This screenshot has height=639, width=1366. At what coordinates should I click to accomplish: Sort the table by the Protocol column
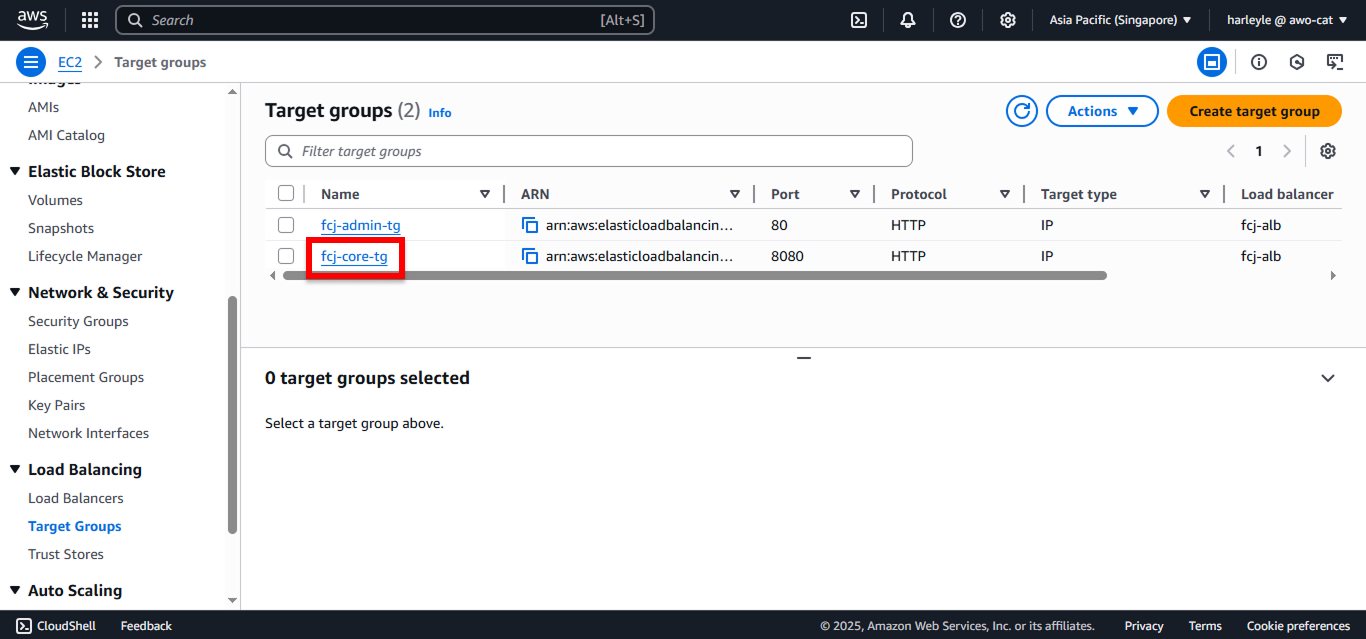point(1005,194)
